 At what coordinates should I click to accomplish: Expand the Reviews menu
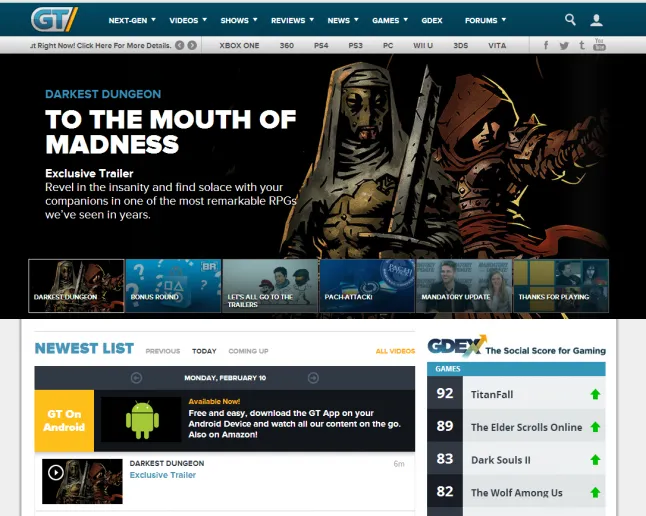click(292, 20)
